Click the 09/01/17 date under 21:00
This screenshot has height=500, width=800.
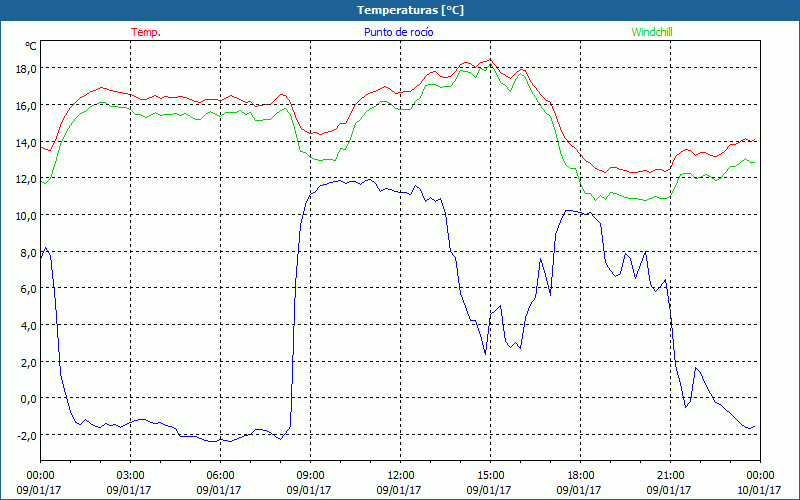coord(669,490)
